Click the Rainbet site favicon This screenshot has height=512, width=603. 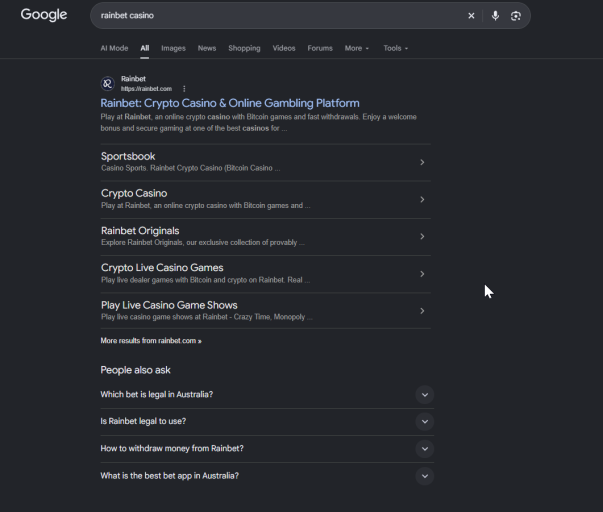click(108, 83)
